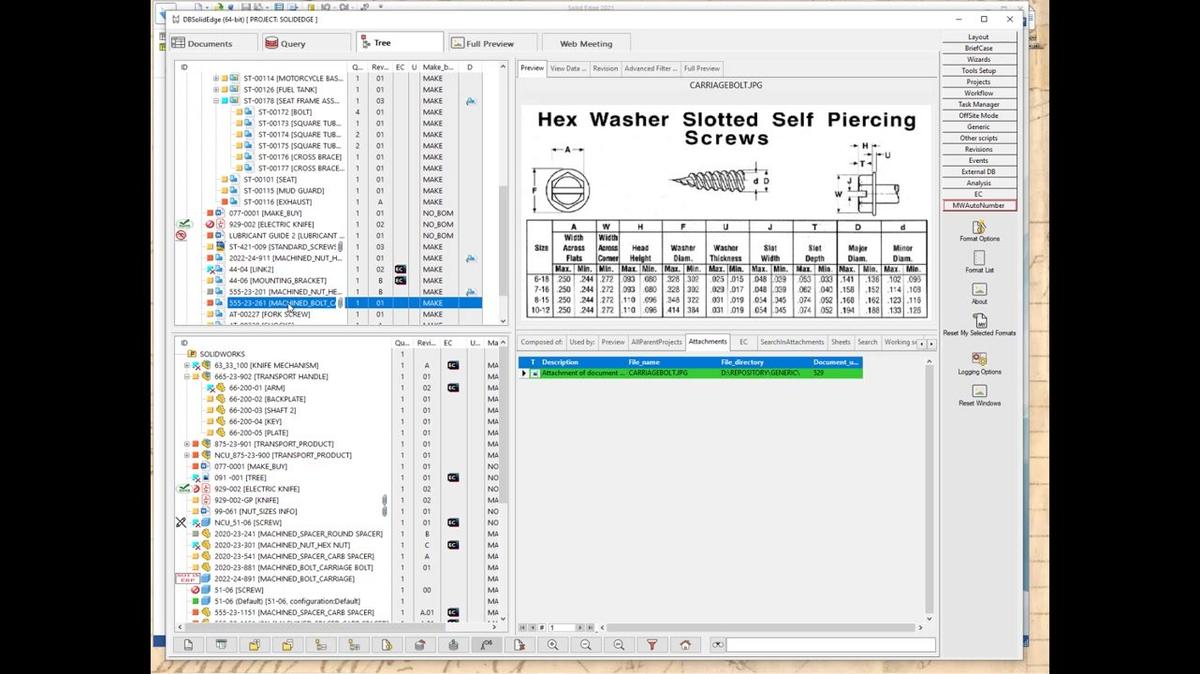Click the Reset Windows icon

[x=979, y=391]
